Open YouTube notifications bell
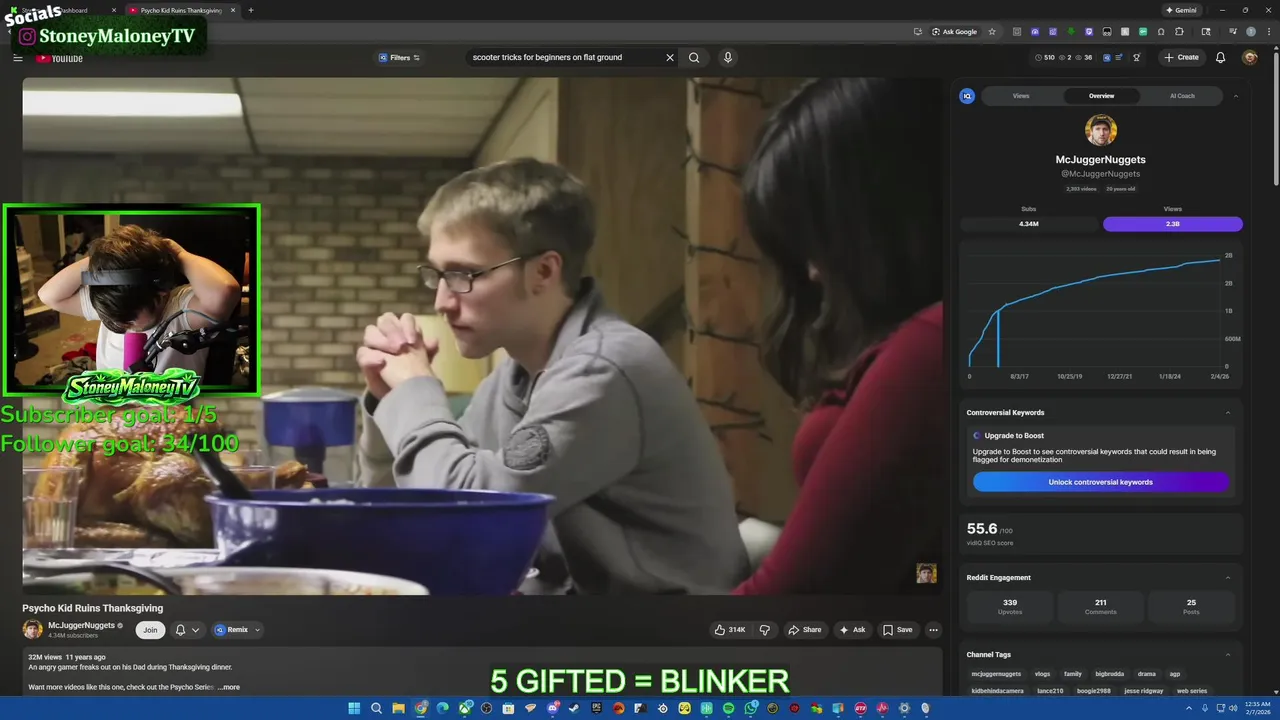The width and height of the screenshot is (1280, 720). pyautogui.click(x=1220, y=58)
